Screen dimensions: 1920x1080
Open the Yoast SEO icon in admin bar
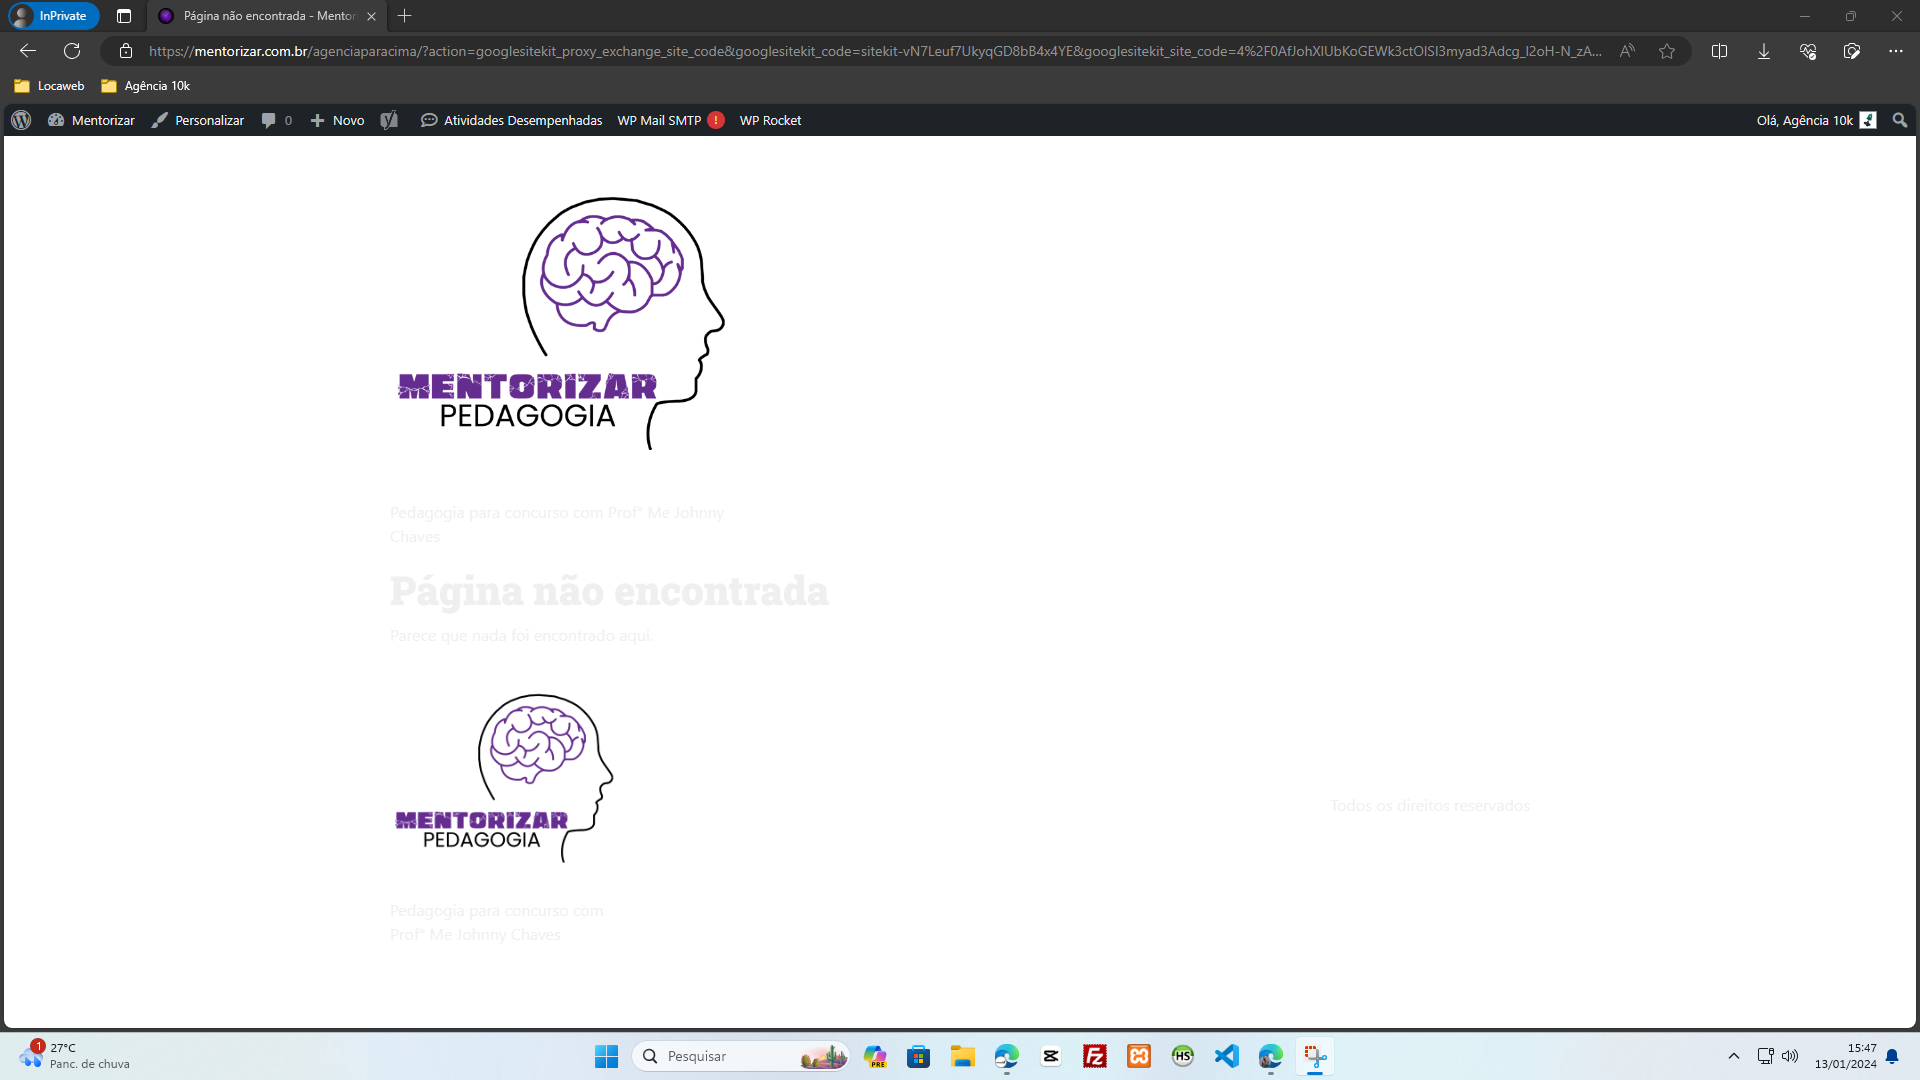tap(389, 120)
